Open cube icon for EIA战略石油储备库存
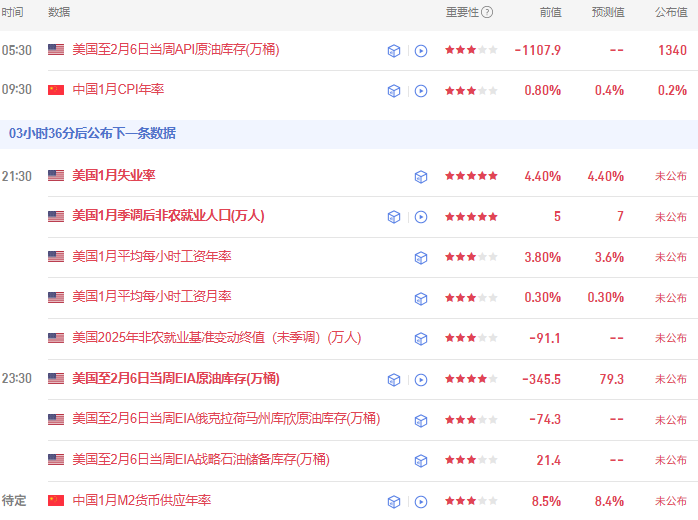This screenshot has height=520, width=698. click(x=421, y=460)
